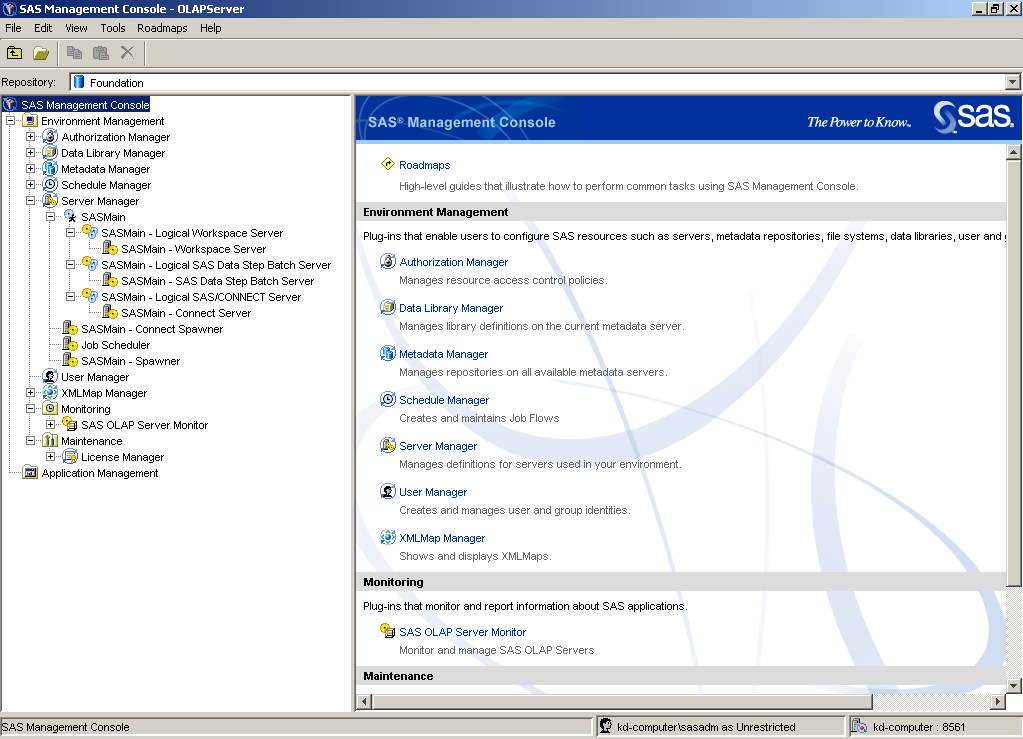Click Roadmaps icon in right pane
Viewport: 1023px width, 739px height.
click(388, 164)
